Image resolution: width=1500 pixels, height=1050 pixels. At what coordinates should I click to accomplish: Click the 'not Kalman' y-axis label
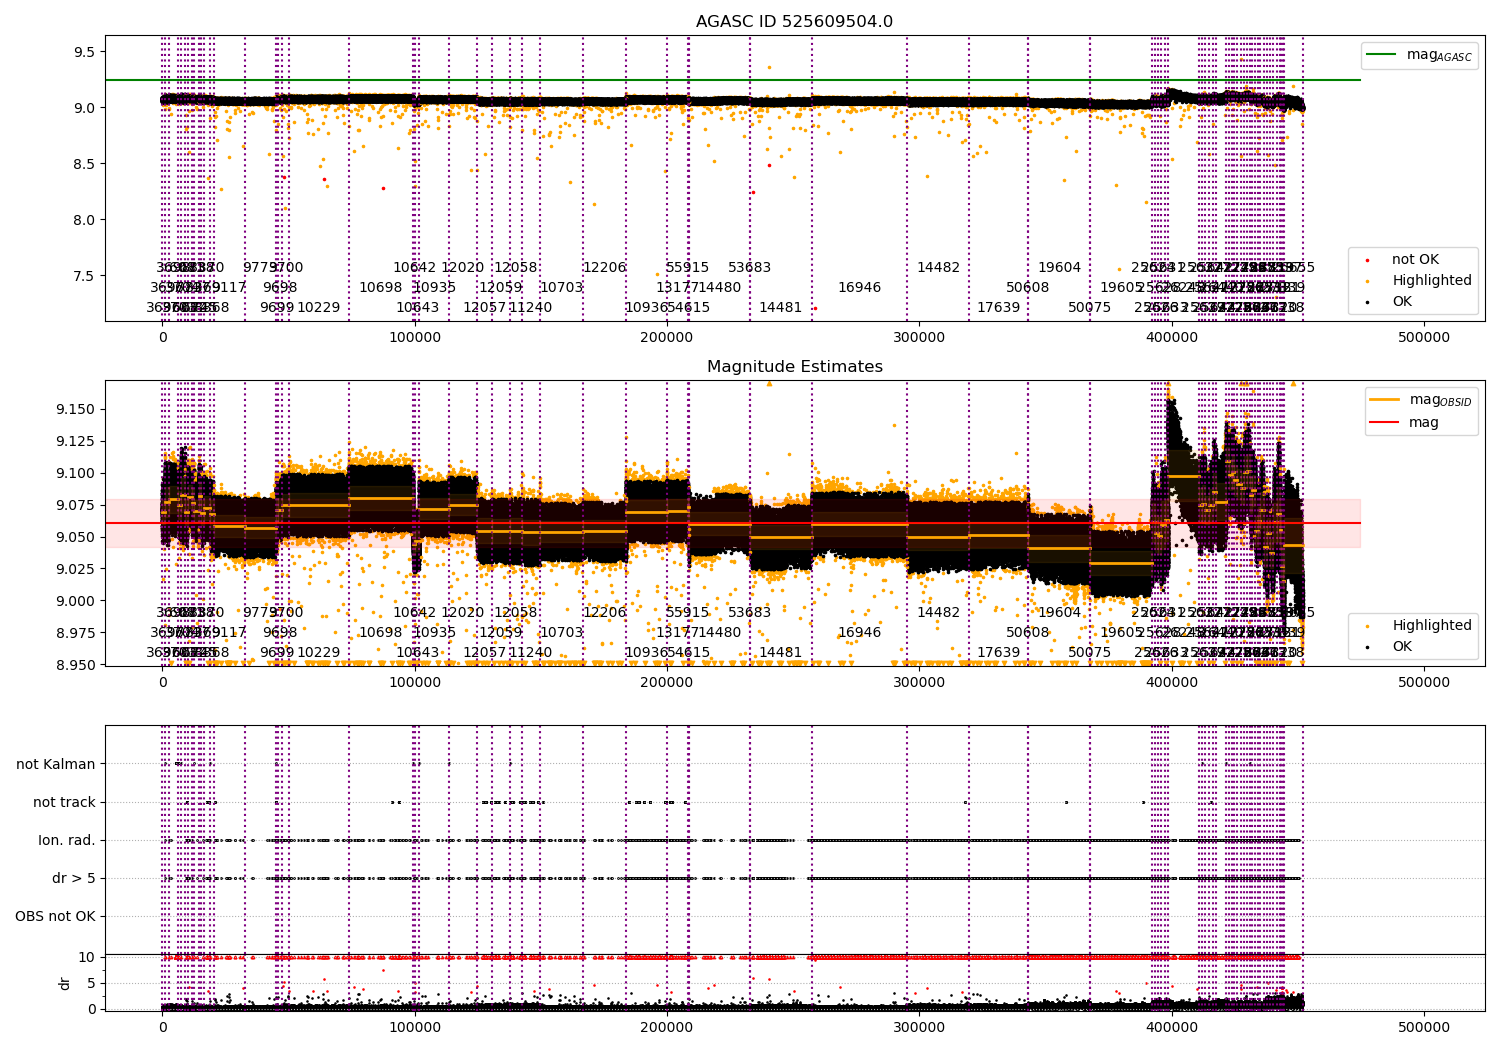pos(56,764)
